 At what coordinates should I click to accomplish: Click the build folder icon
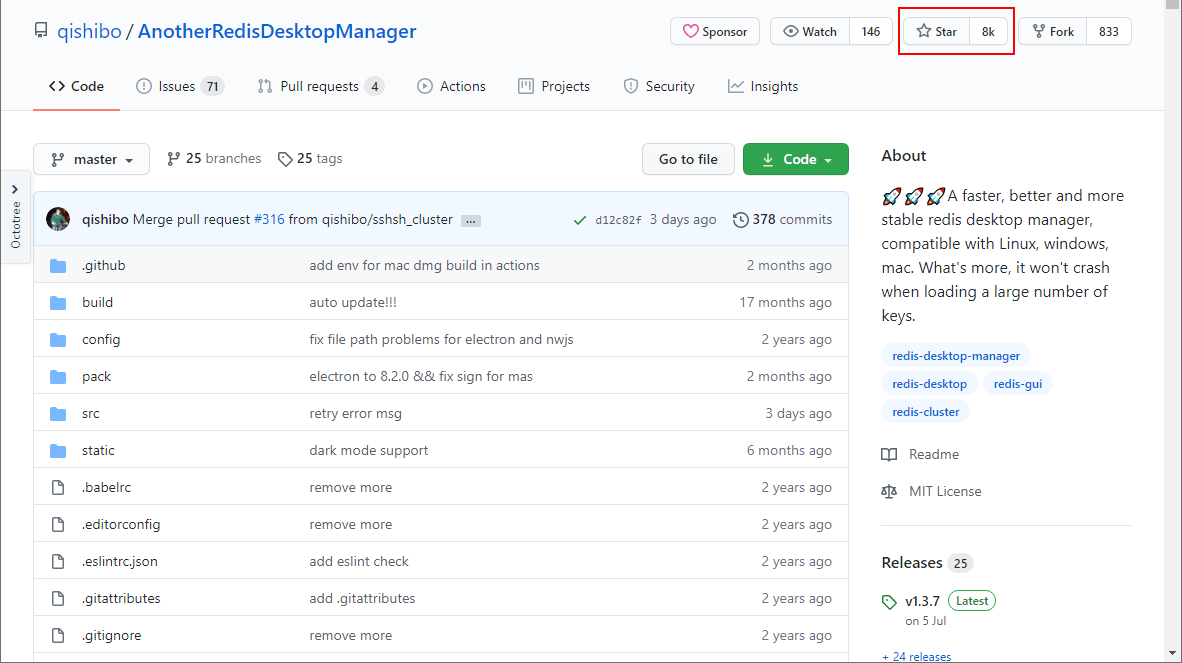pos(58,302)
